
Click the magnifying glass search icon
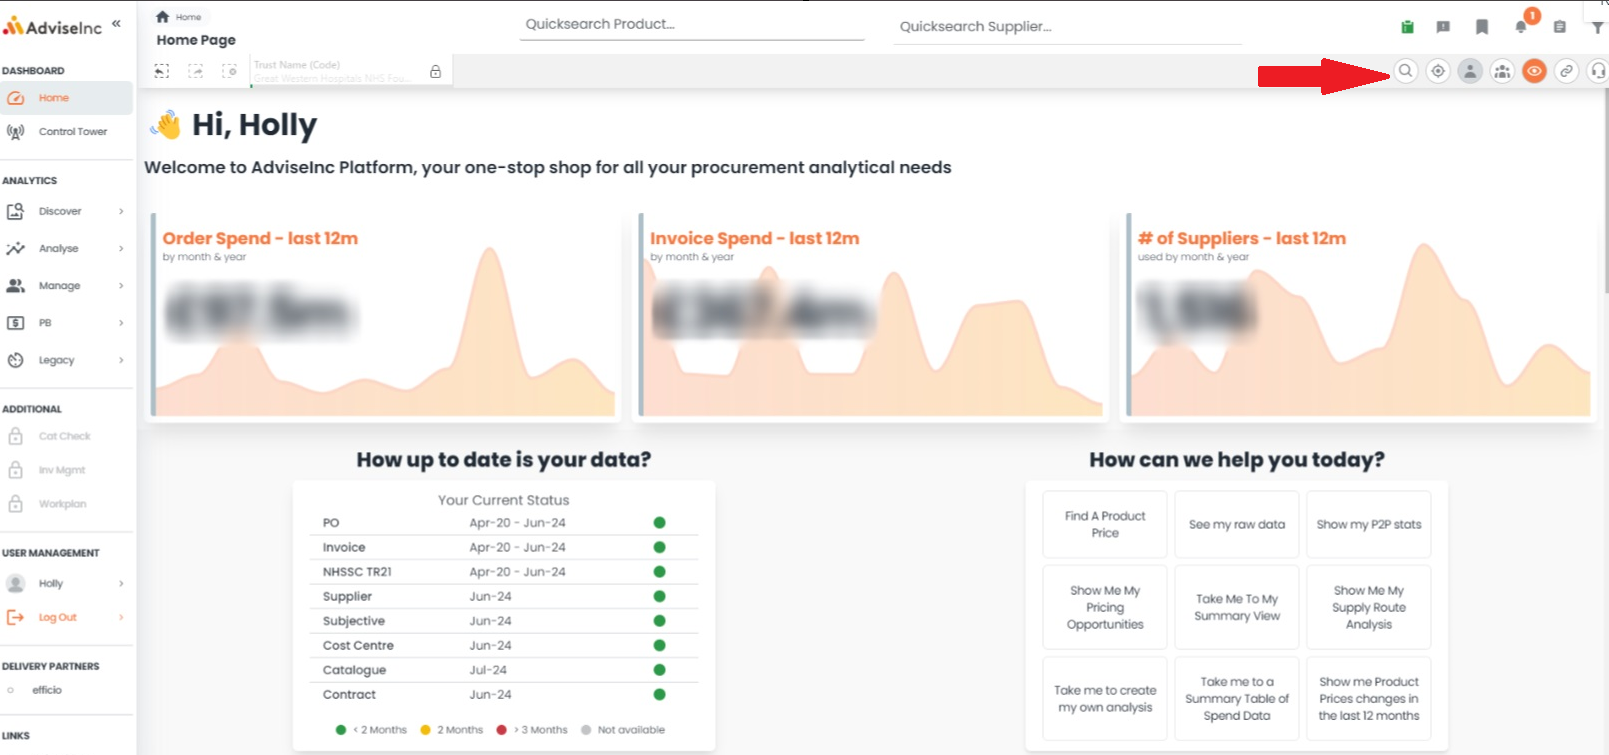pyautogui.click(x=1405, y=71)
